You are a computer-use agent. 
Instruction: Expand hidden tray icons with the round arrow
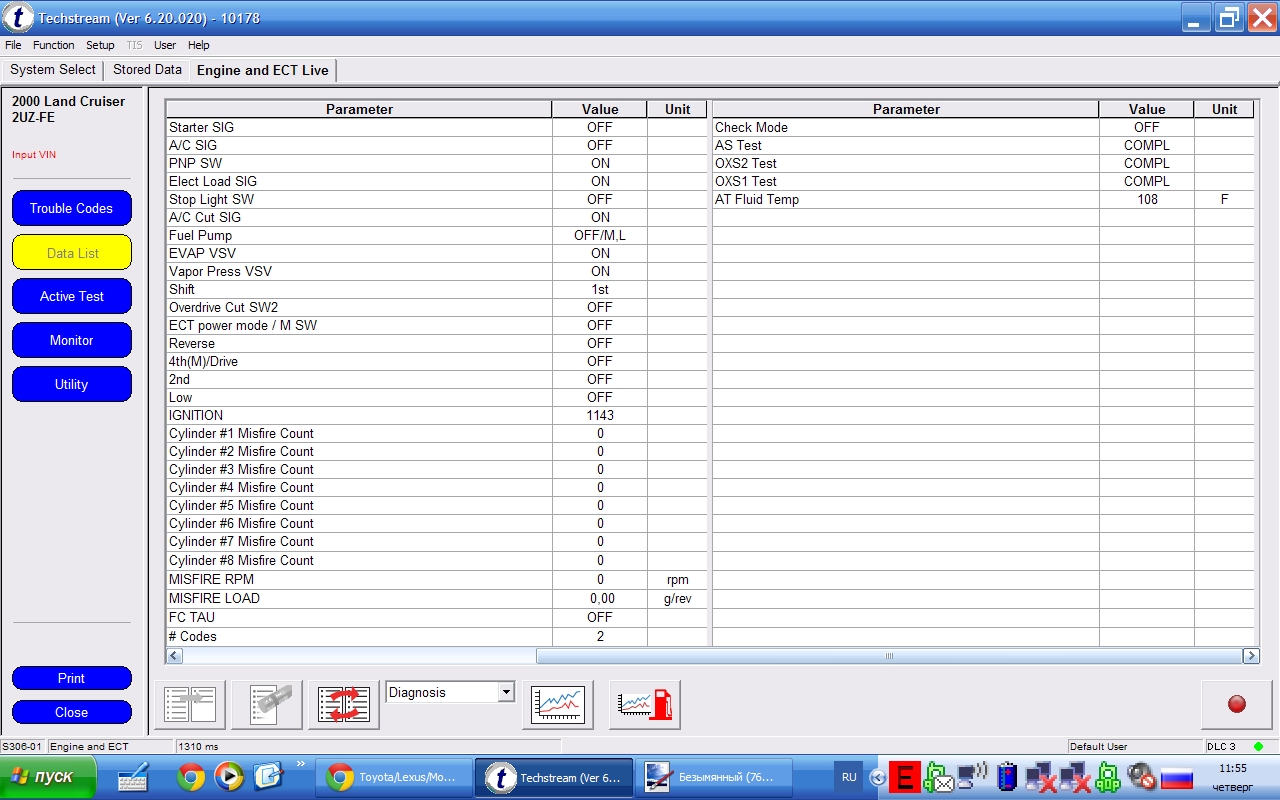click(878, 777)
